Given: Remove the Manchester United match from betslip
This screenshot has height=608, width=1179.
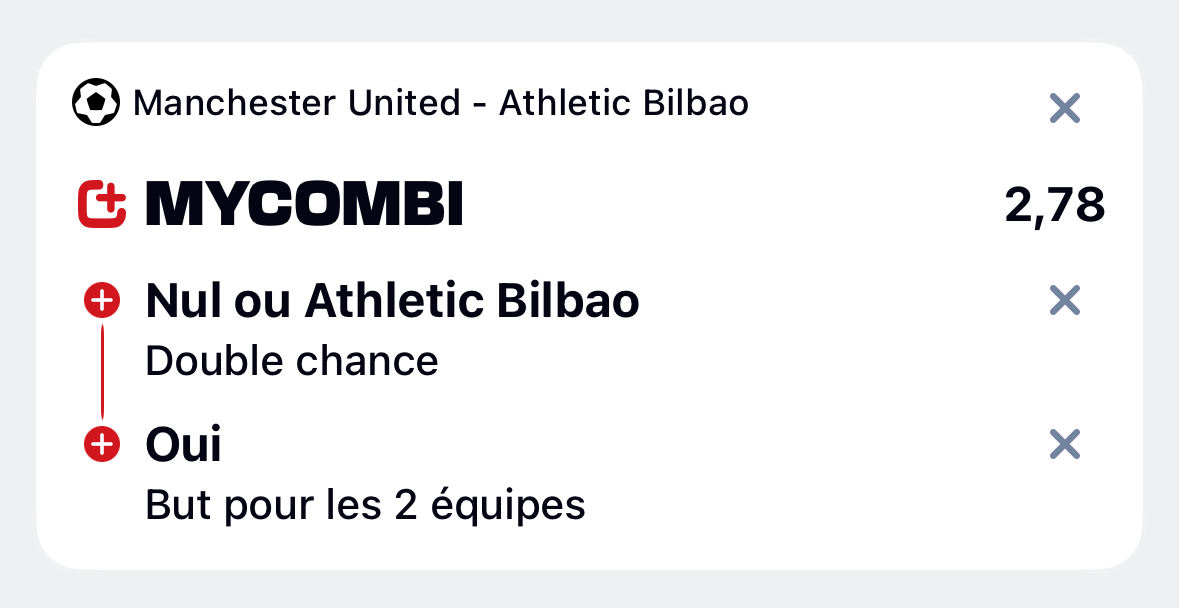Looking at the screenshot, I should (1065, 109).
